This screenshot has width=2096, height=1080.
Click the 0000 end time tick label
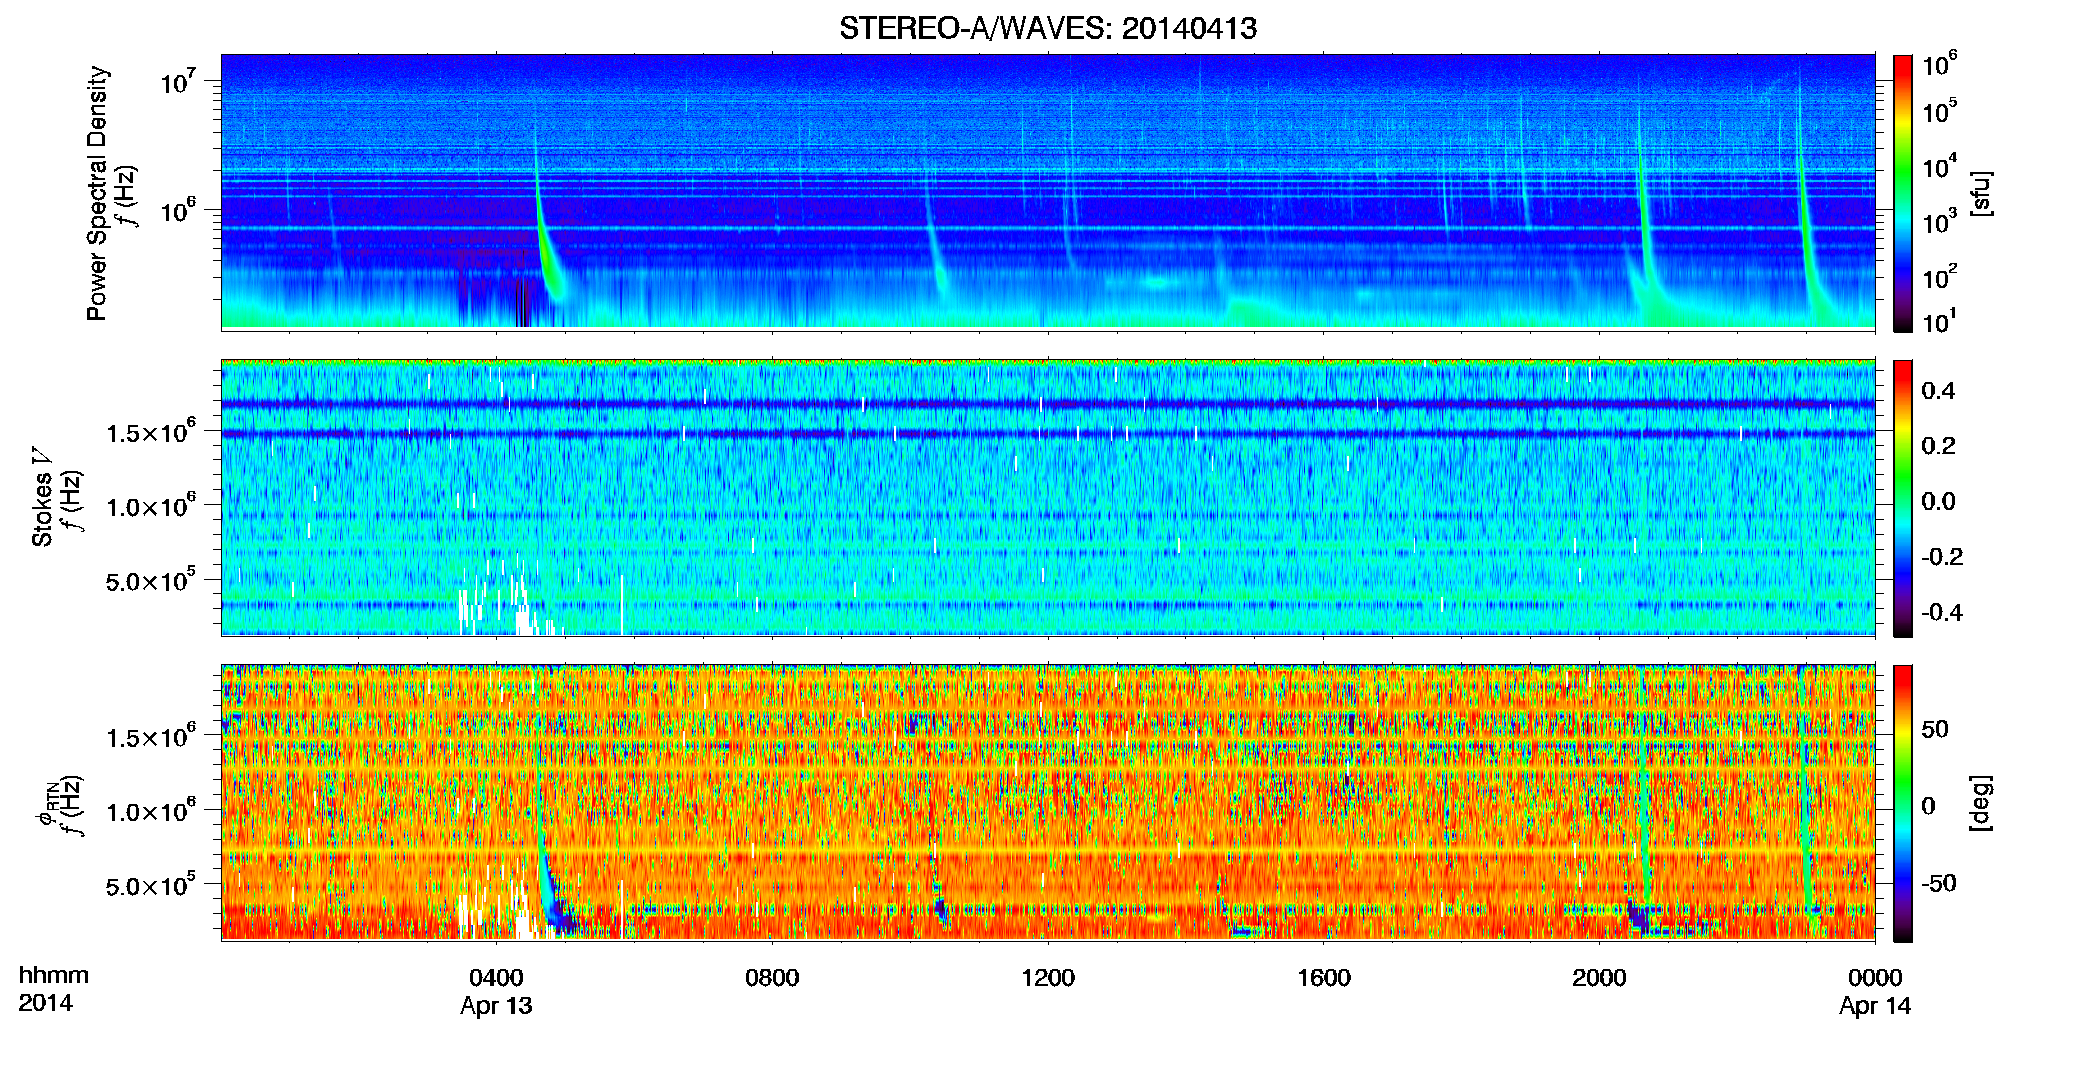(1875, 977)
